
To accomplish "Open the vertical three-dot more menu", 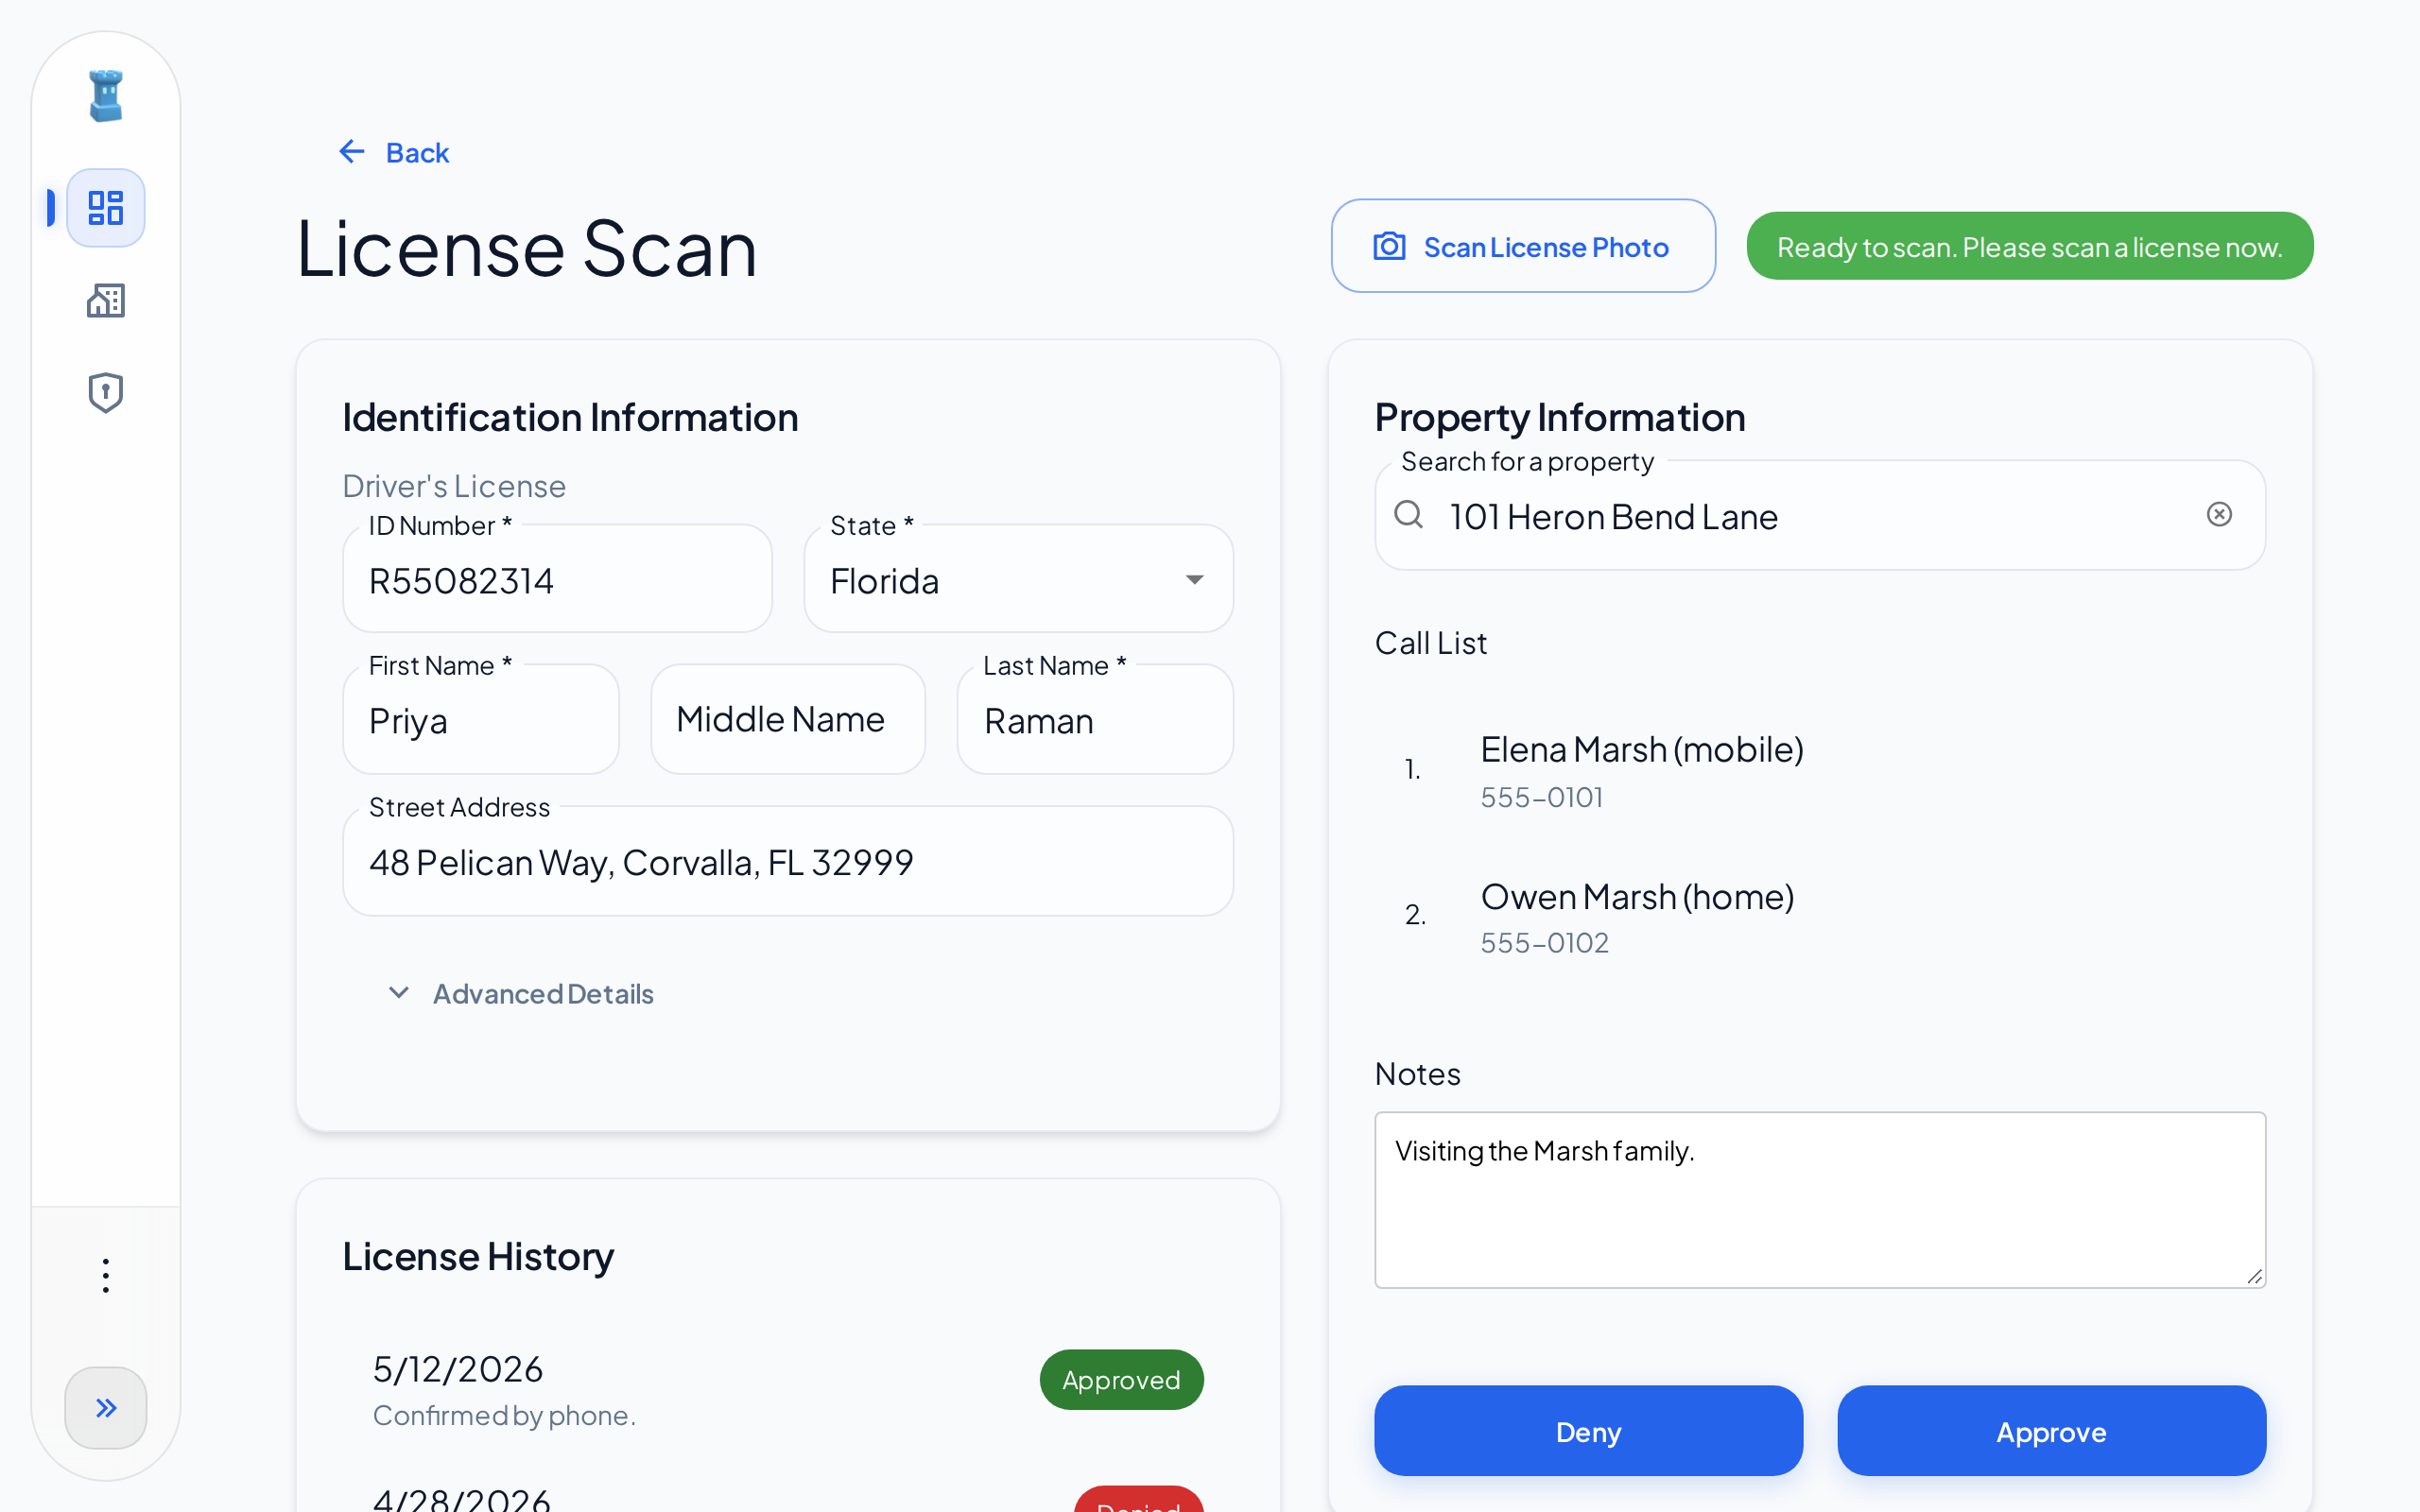I will point(106,1275).
